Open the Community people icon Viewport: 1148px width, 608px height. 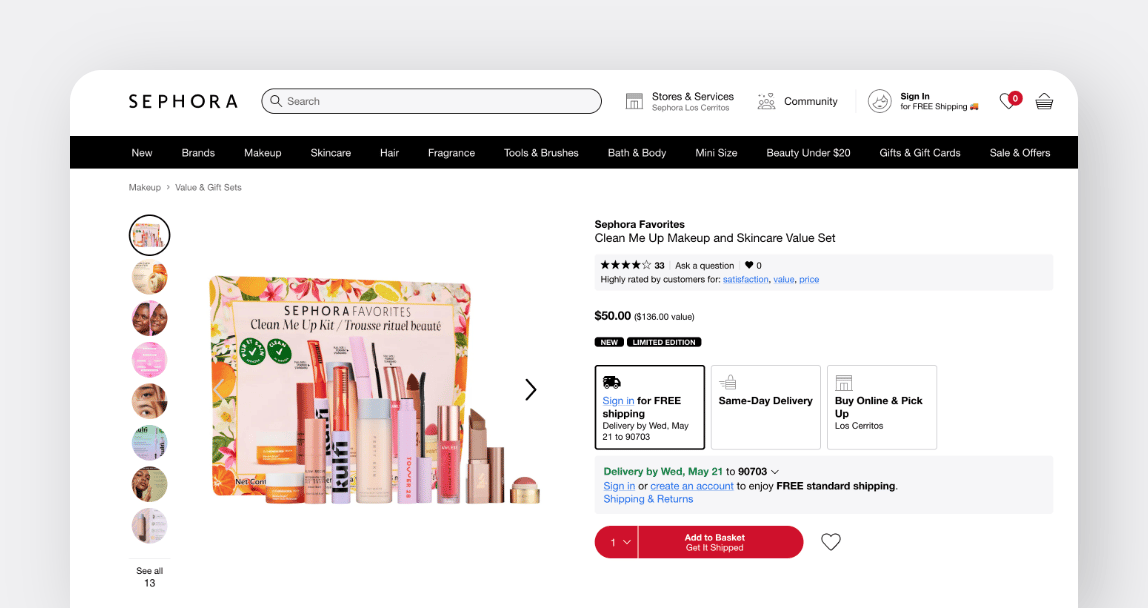(767, 101)
